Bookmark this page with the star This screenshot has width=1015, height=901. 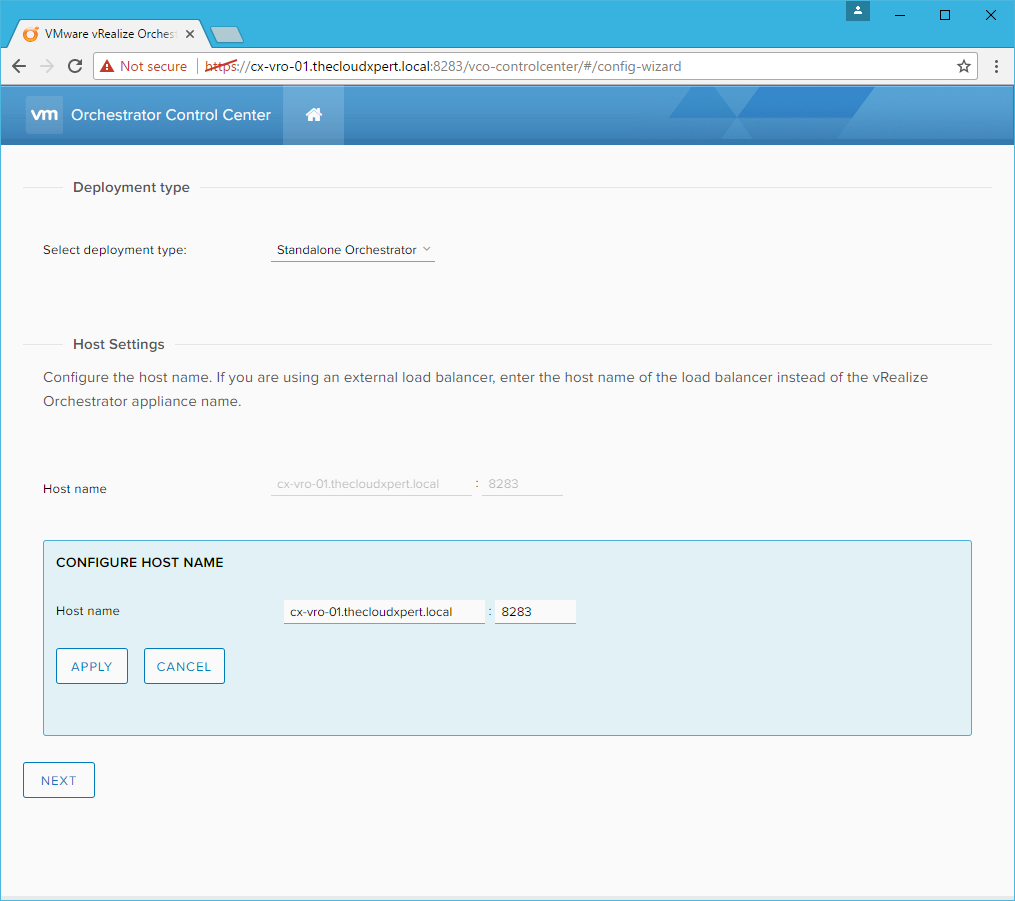tap(963, 66)
